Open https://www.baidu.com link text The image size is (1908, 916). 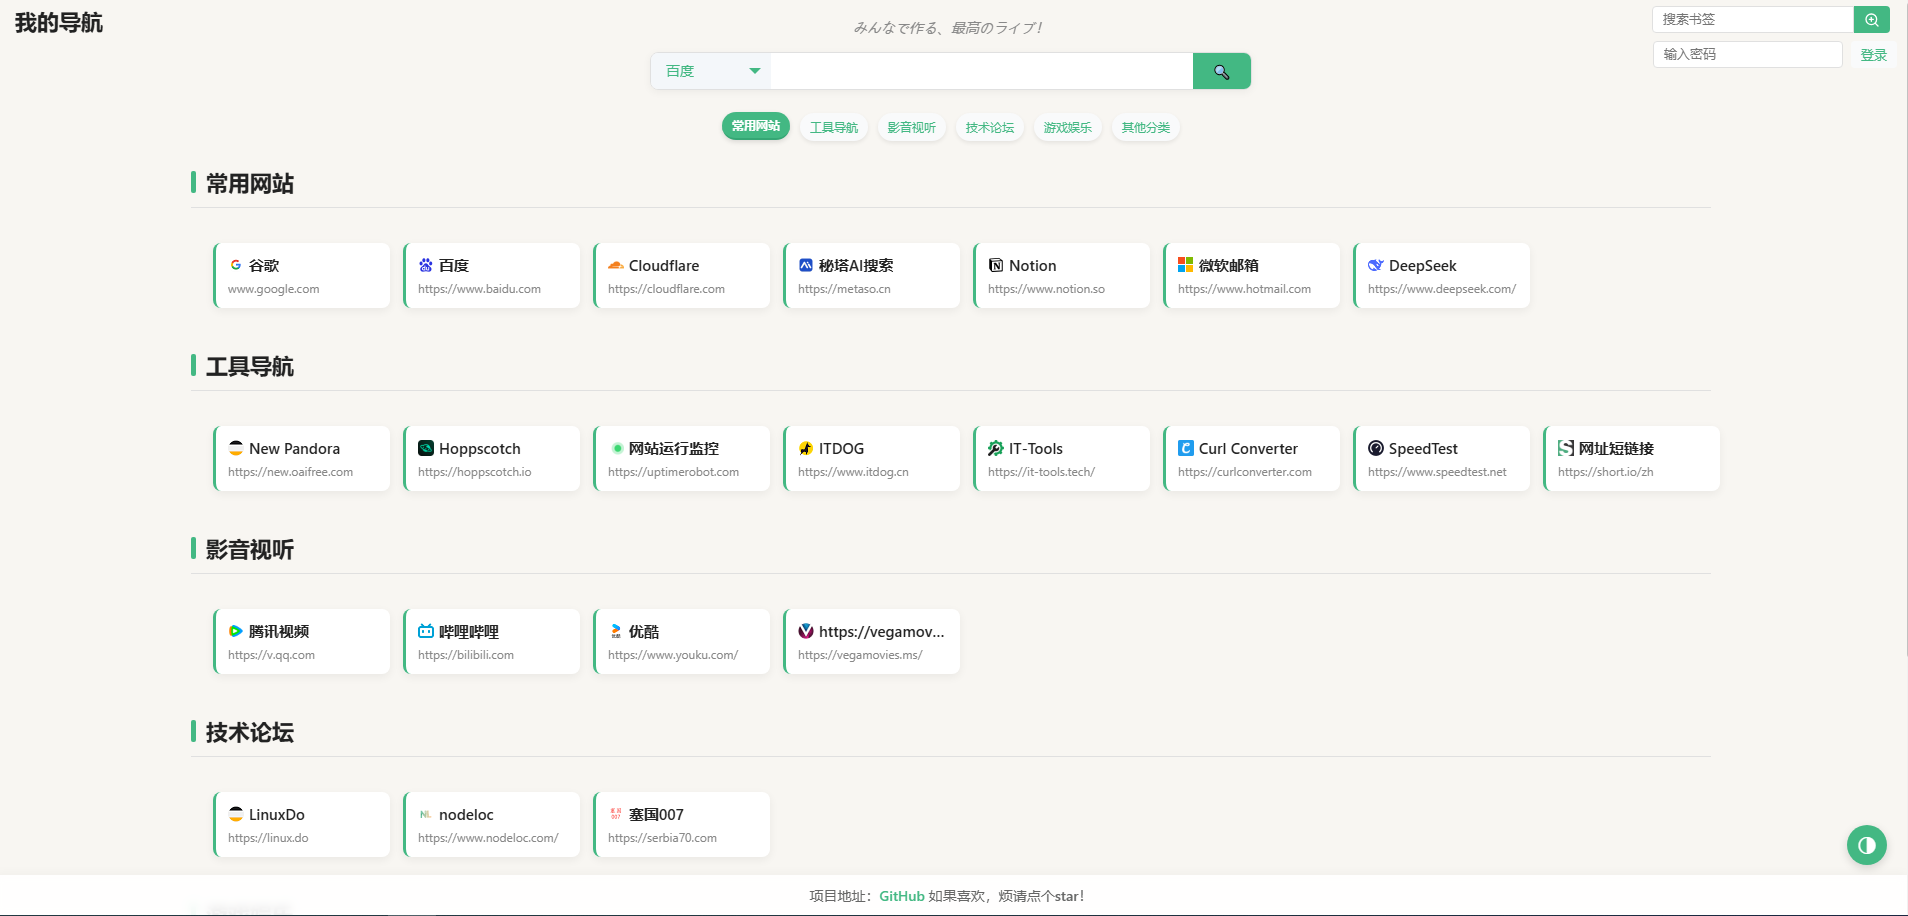pyautogui.click(x=479, y=289)
